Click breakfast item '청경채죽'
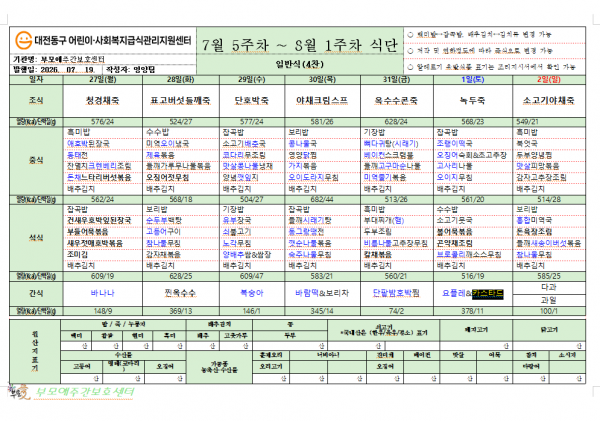 tap(103, 101)
